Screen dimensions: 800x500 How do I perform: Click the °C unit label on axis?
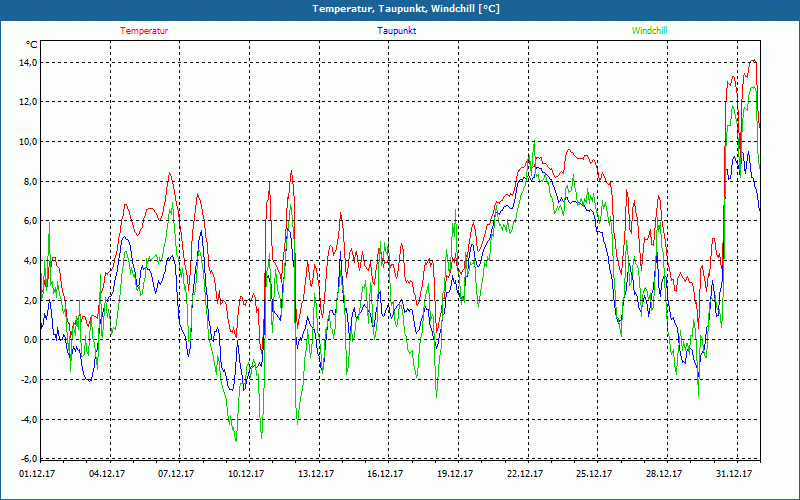pos(31,45)
